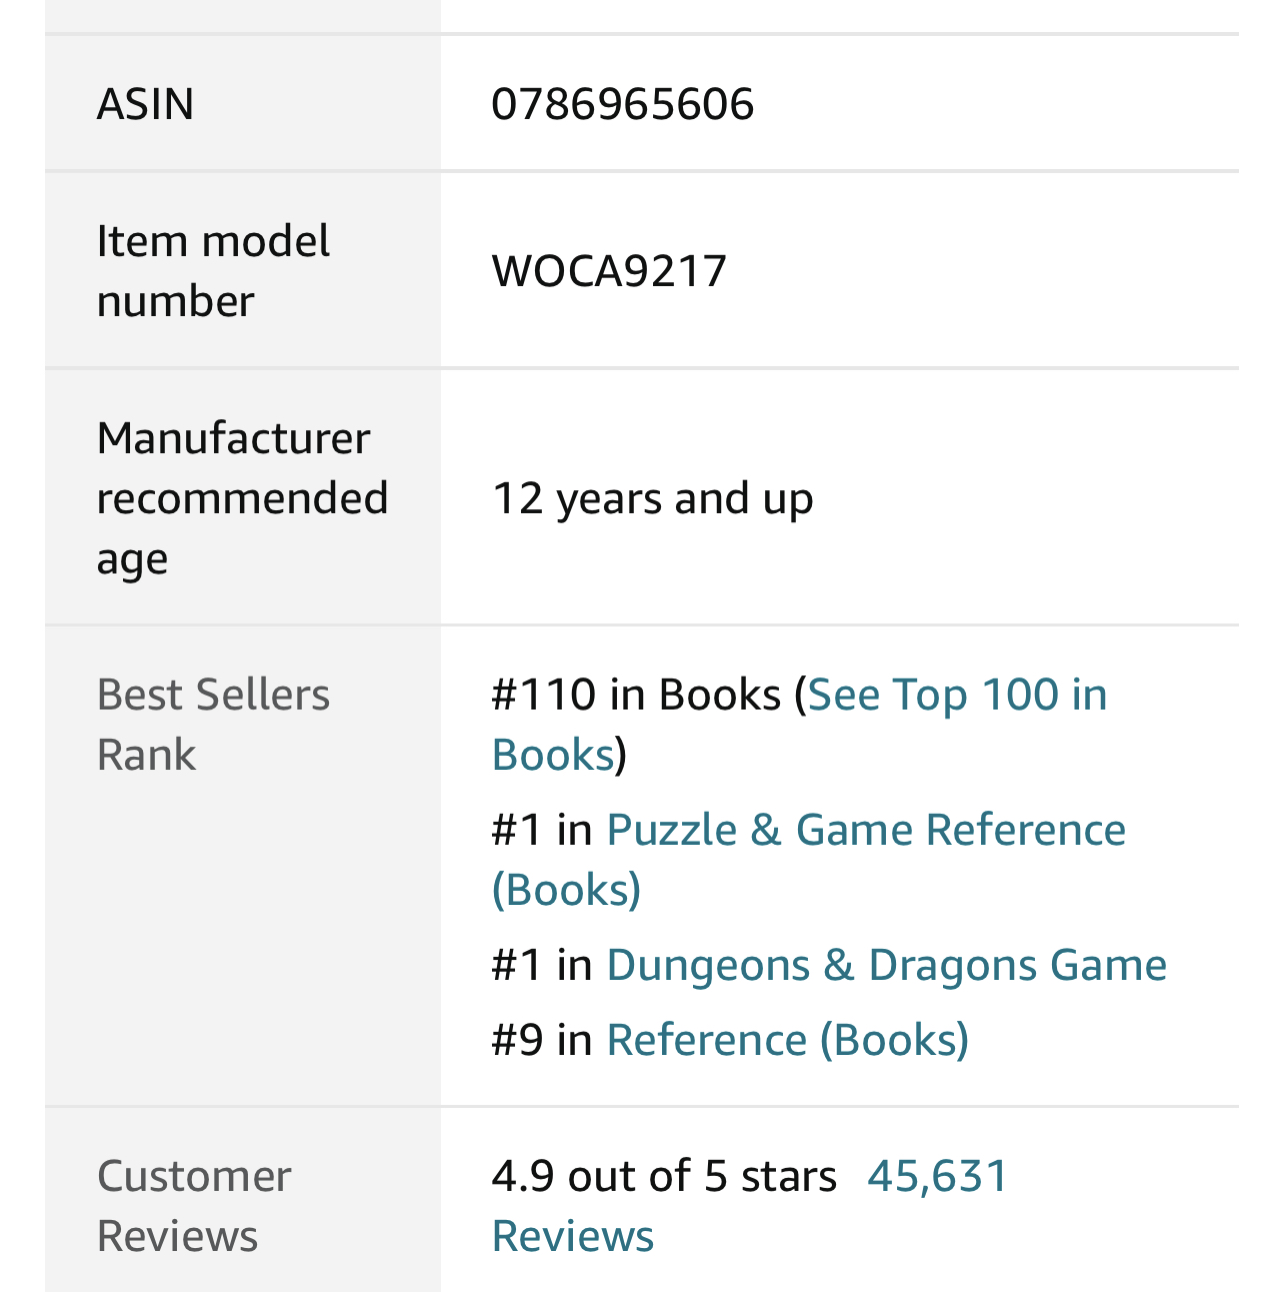Click the 4.9 out of 5 stars rating
Image resolution: width=1284 pixels, height=1292 pixels.
(x=664, y=1176)
